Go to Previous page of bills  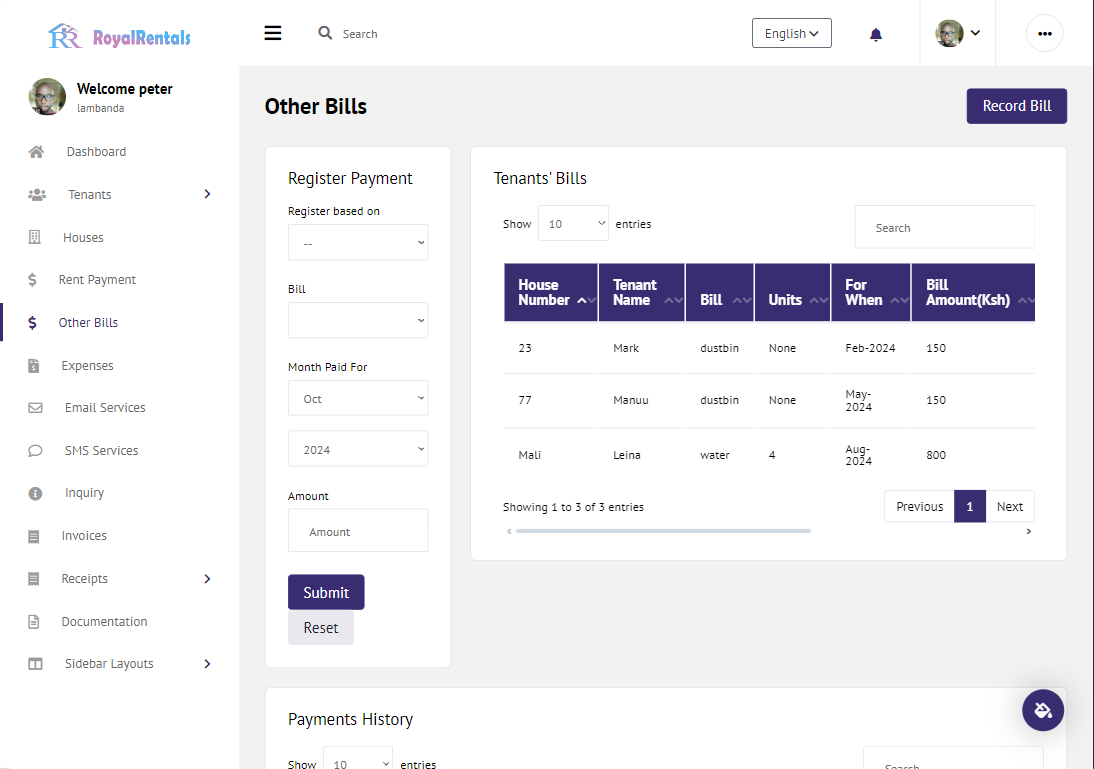[920, 507]
